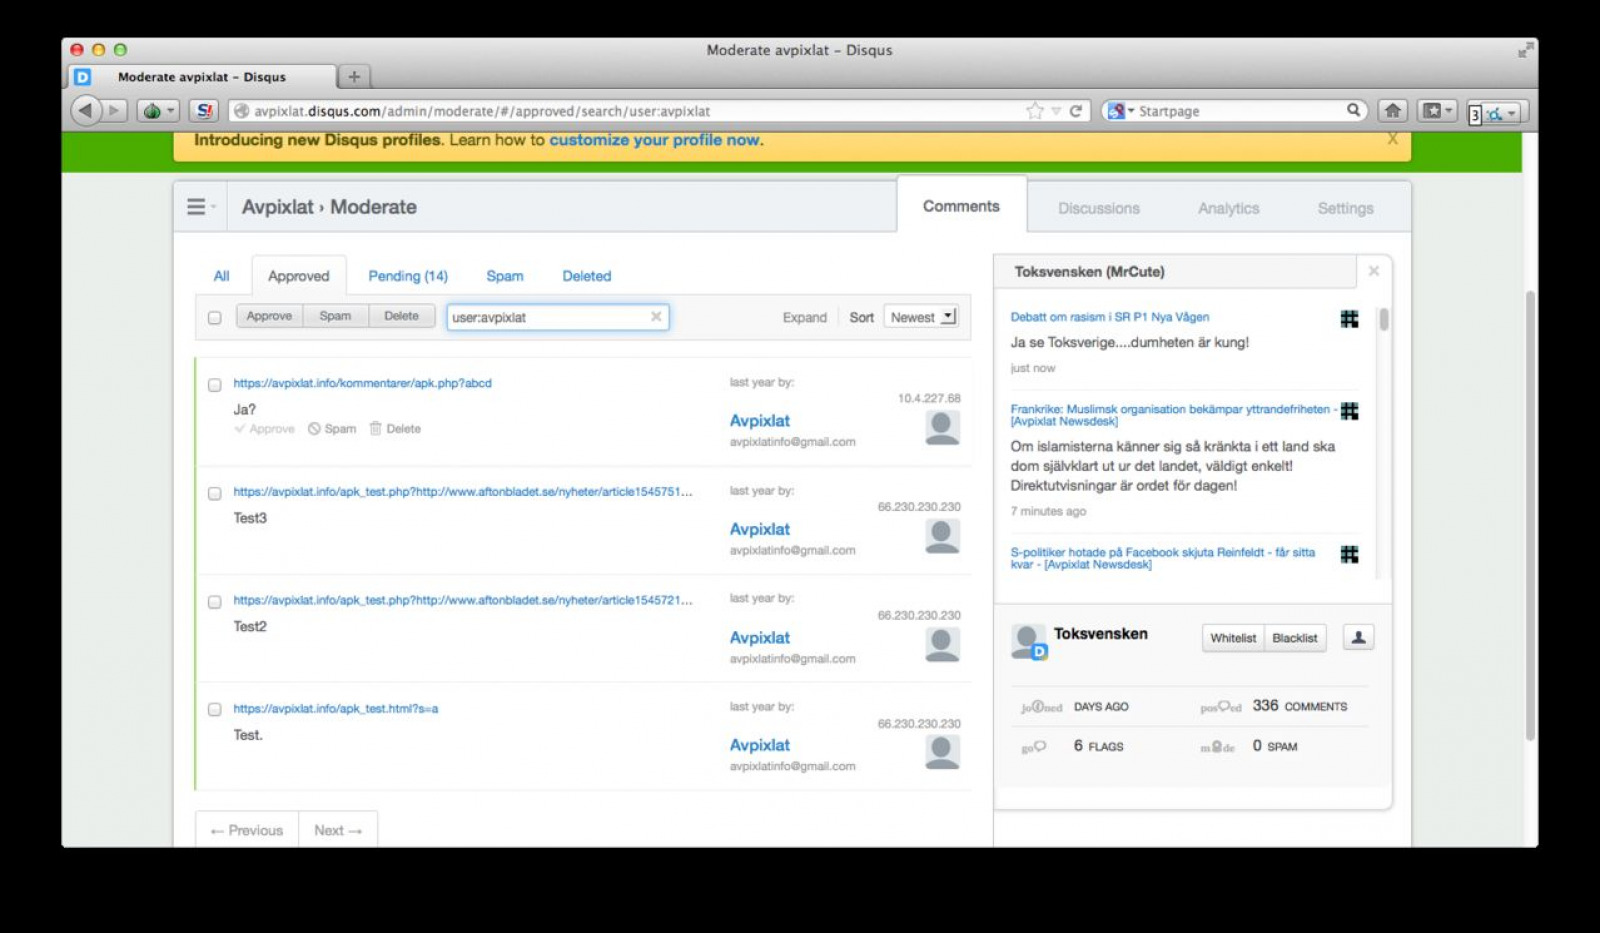This screenshot has height=933, width=1600.
Task: Click grid icon beside Frankrike comment
Action: [1349, 411]
